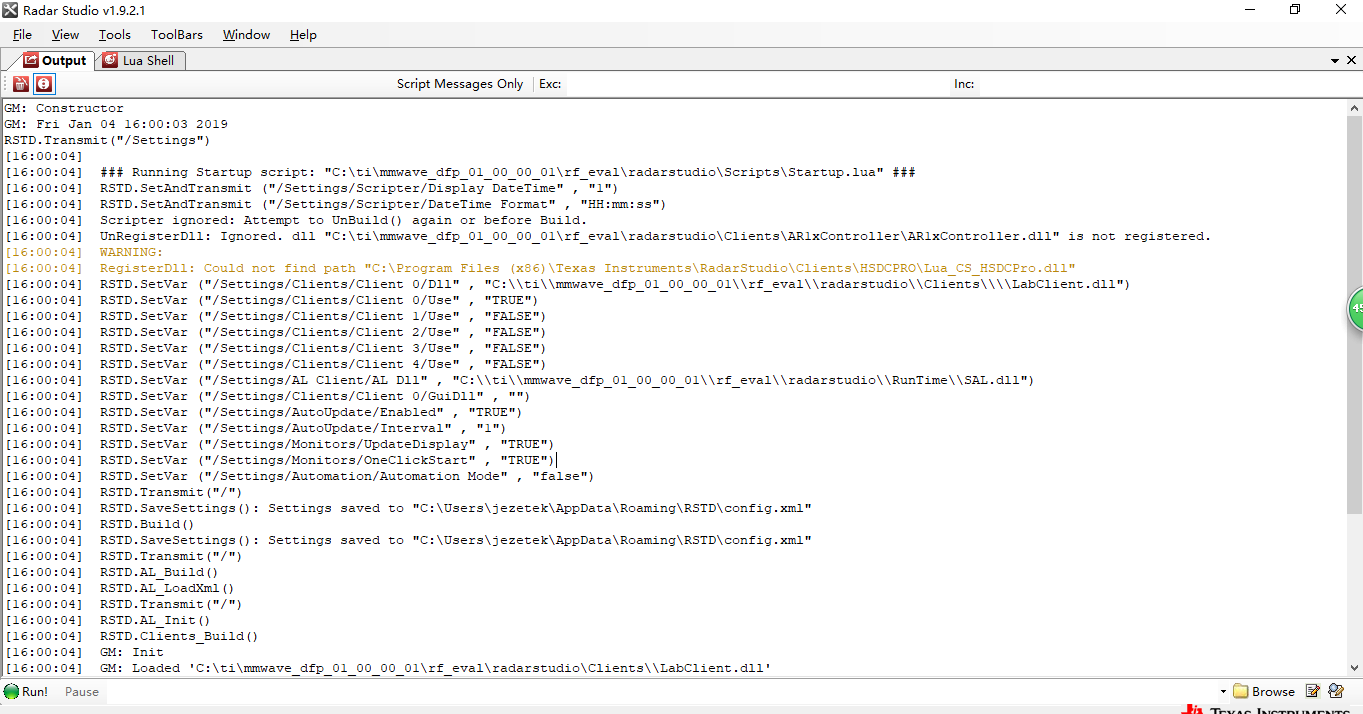Close the Output panel with its X button
Viewport: 1363px width, 714px height.
click(x=1351, y=61)
